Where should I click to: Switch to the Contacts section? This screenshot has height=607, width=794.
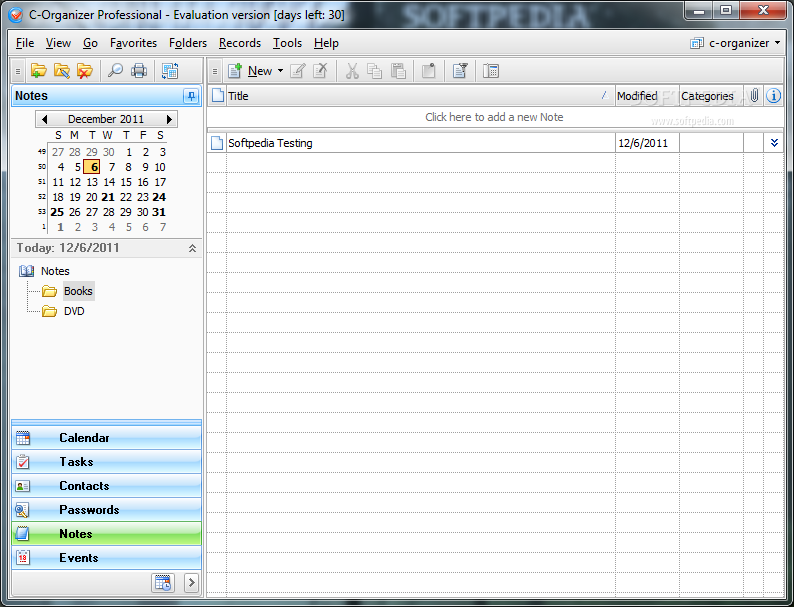(x=106, y=485)
